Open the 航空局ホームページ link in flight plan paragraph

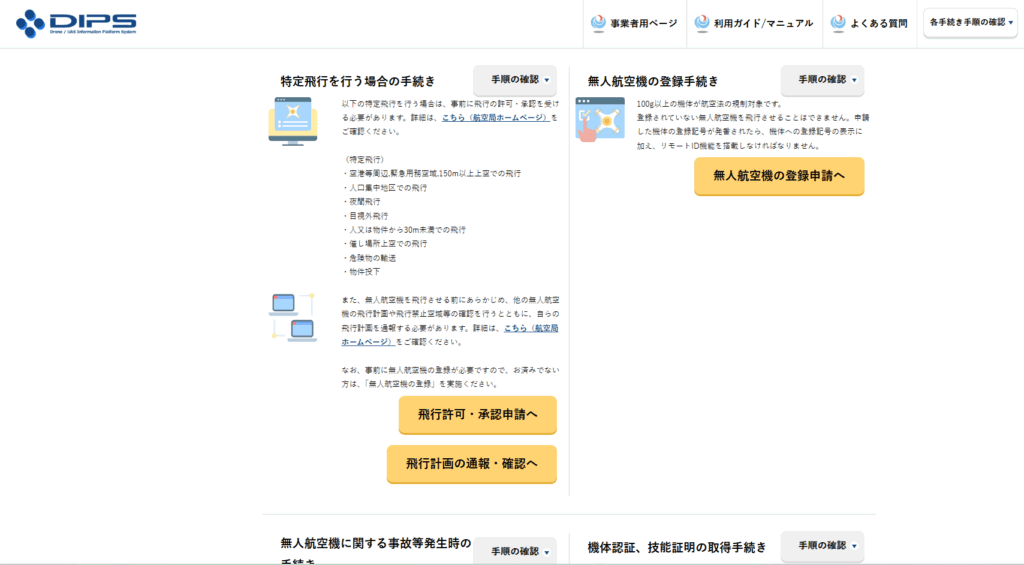click(x=530, y=328)
